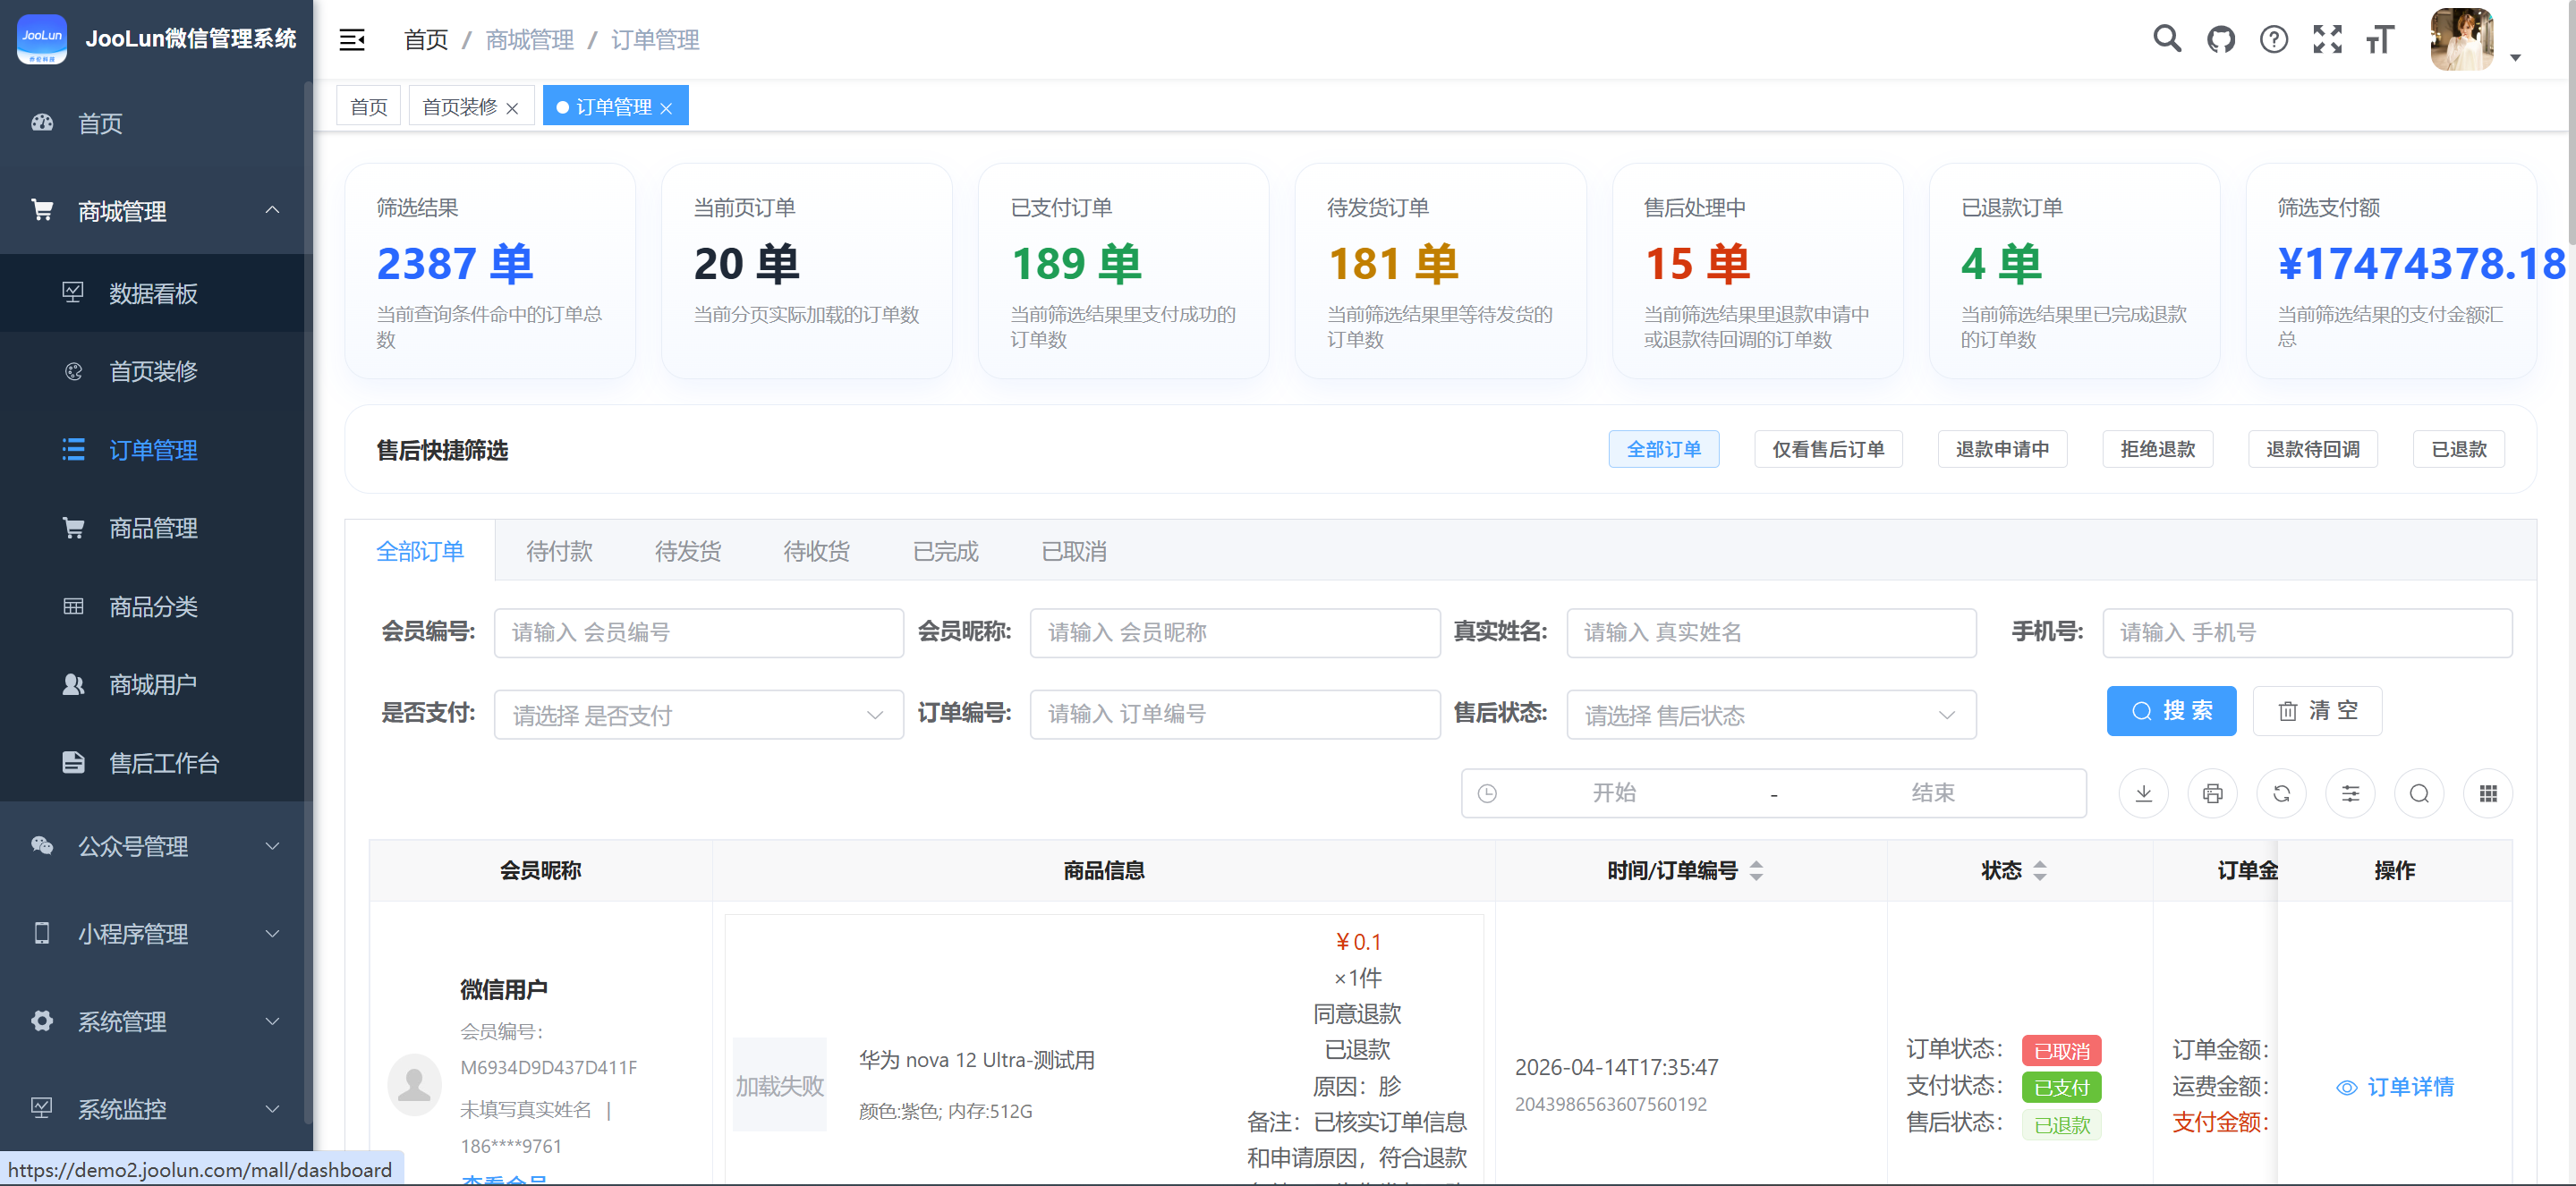Expand the 系统监控 sidebar group
Viewport: 2576px width, 1186px height.
click(x=156, y=1108)
